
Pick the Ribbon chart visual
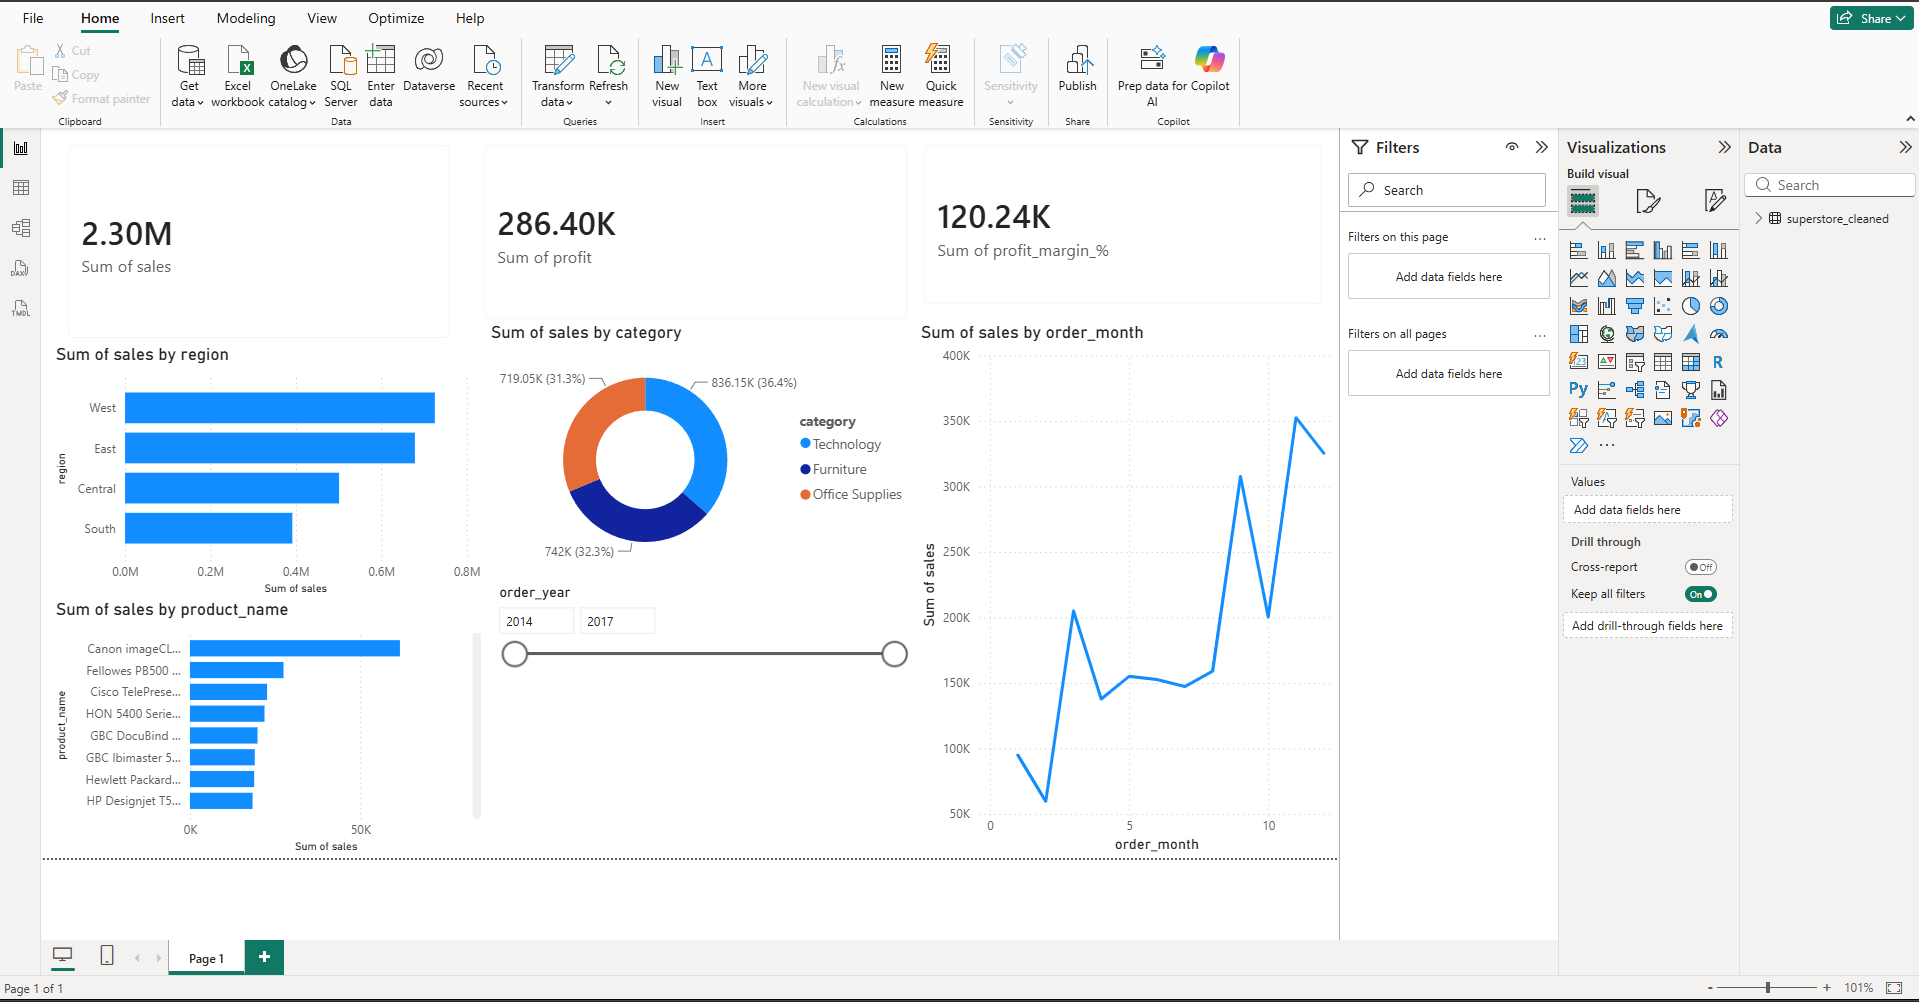pyautogui.click(x=1579, y=306)
